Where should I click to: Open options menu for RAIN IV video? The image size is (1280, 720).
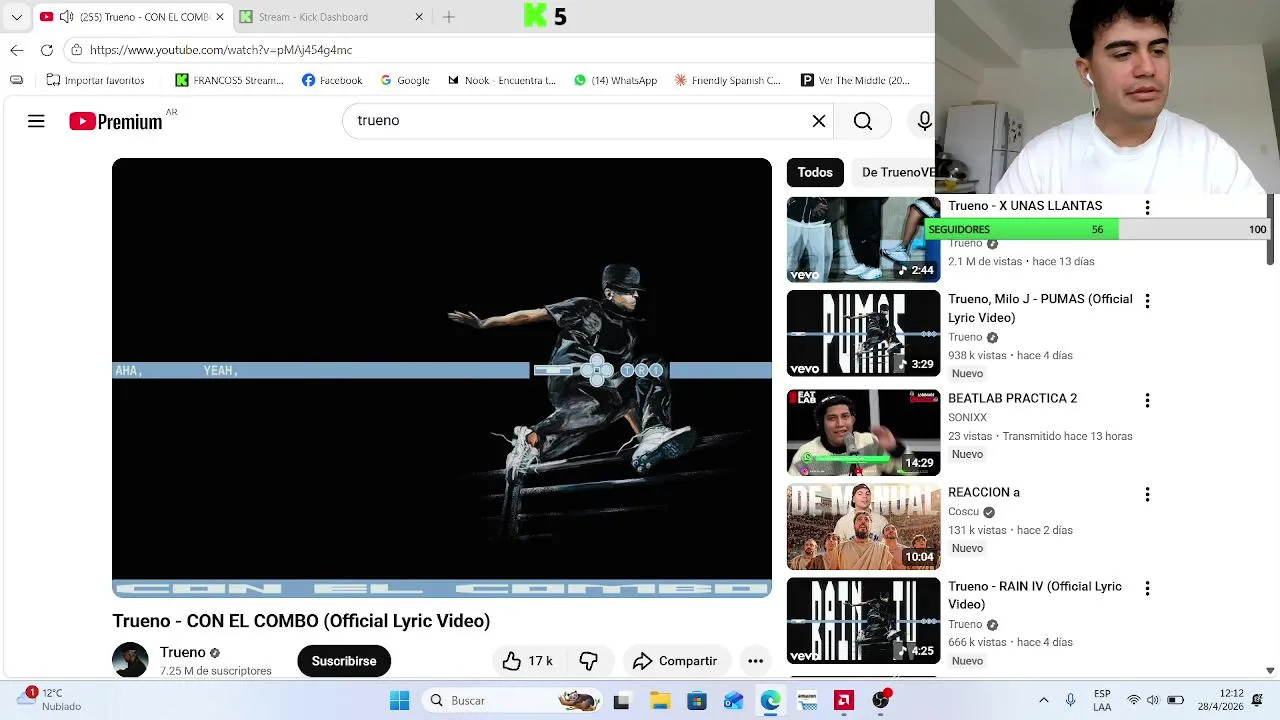click(x=1147, y=588)
